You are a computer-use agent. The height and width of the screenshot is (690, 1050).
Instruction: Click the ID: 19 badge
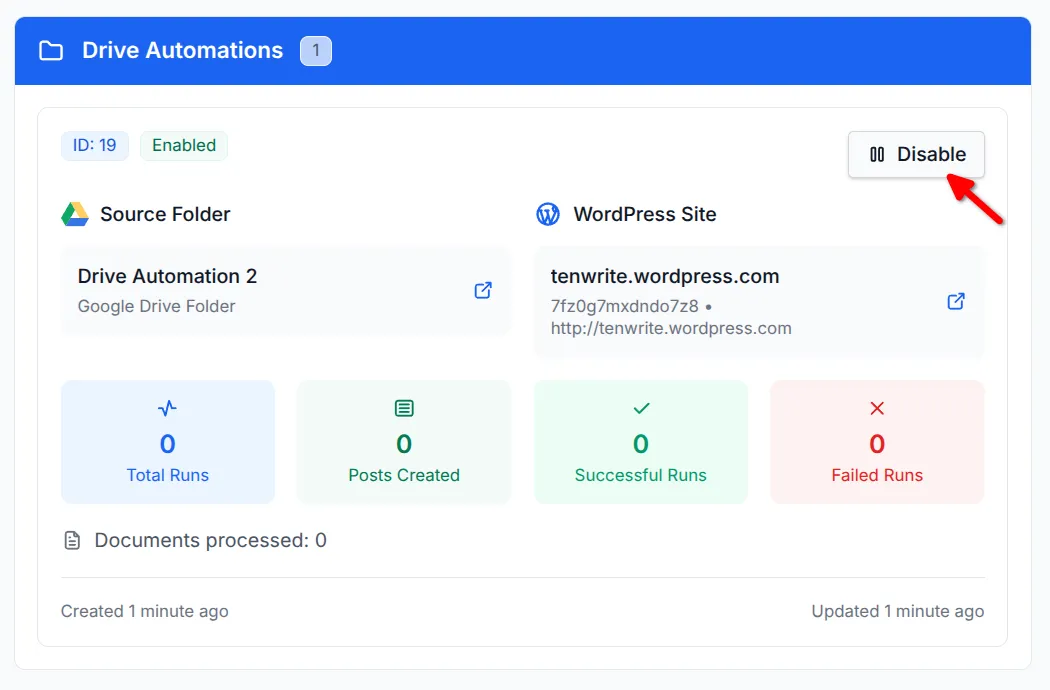tap(94, 145)
